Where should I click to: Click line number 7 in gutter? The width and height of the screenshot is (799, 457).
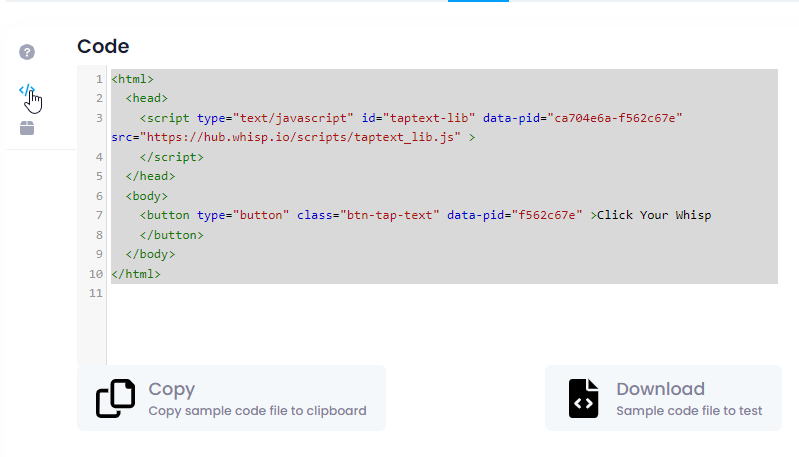click(x=99, y=215)
